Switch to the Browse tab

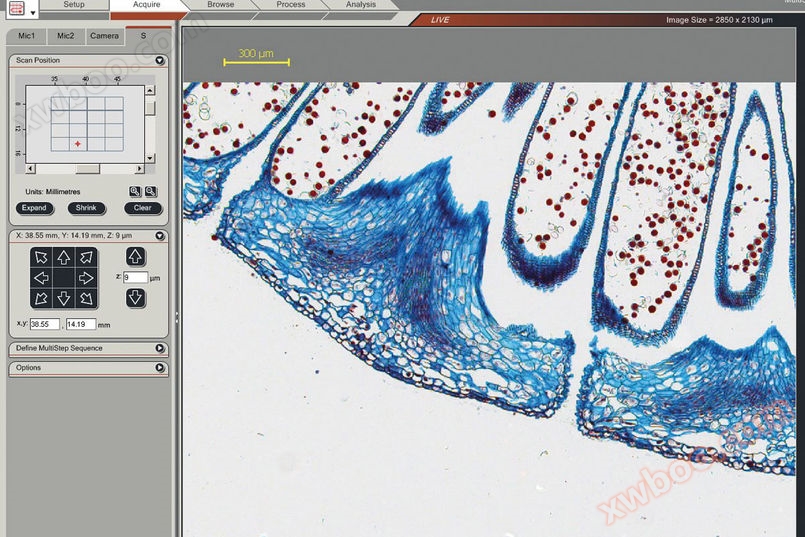(220, 5)
